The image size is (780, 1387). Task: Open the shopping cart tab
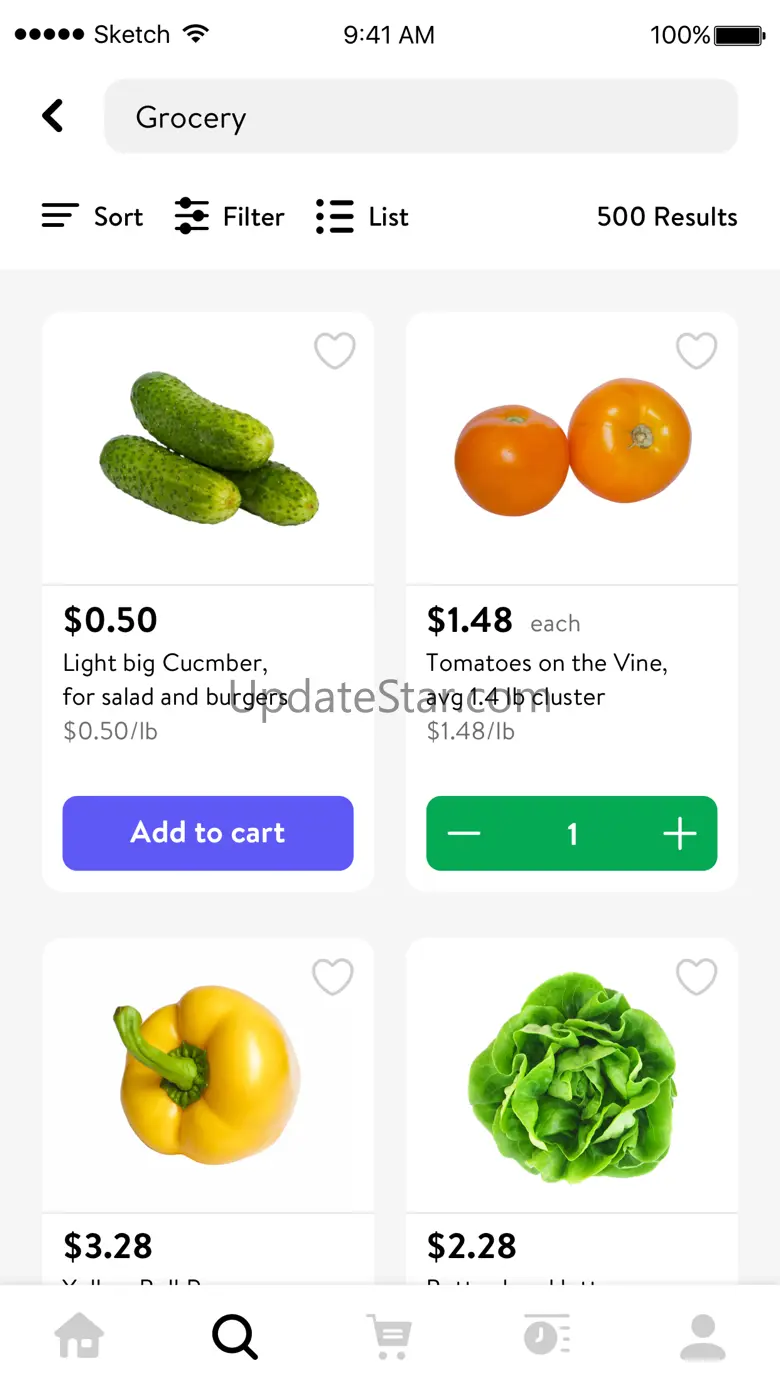[390, 1336]
